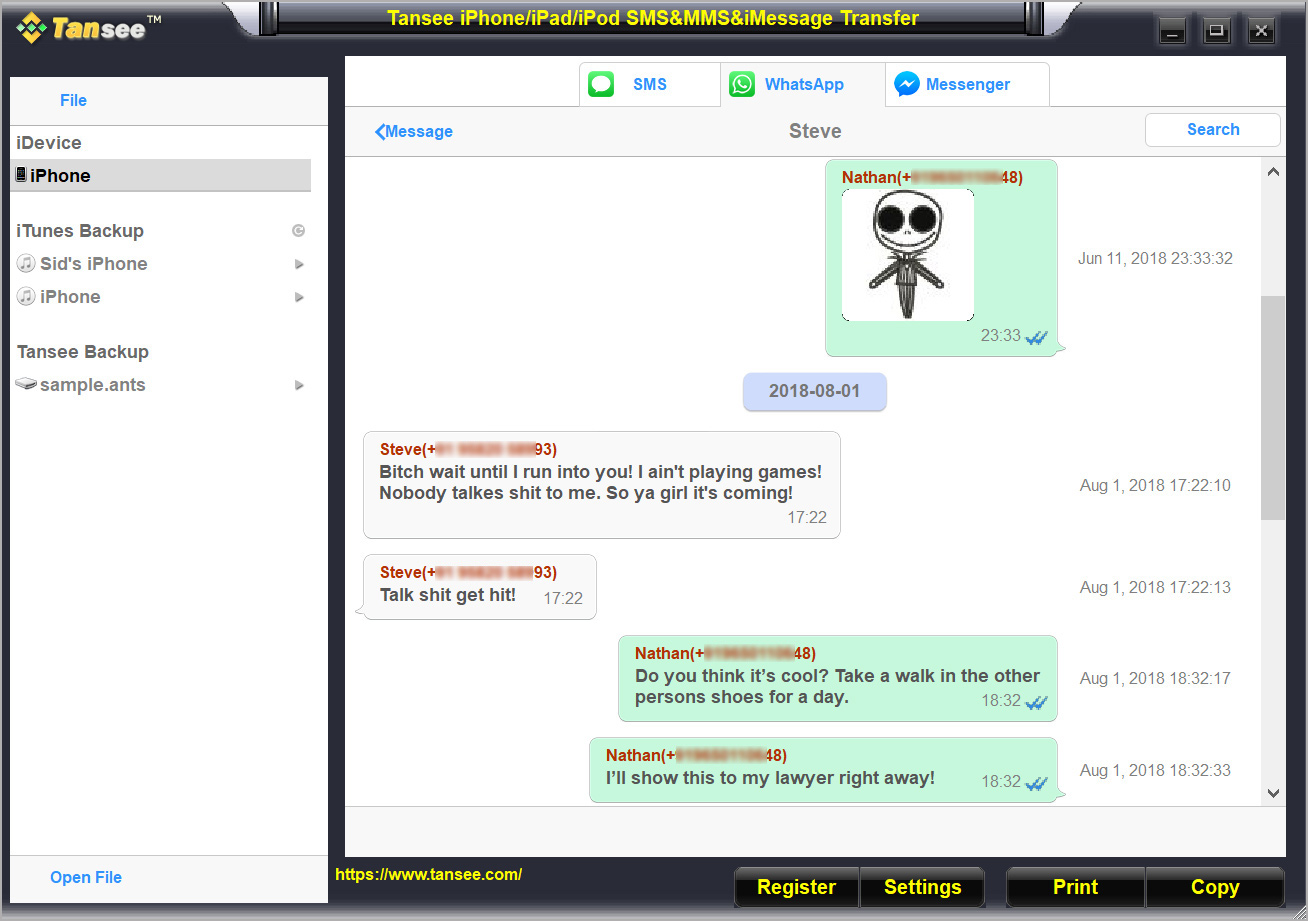Open the File menu

tap(73, 100)
